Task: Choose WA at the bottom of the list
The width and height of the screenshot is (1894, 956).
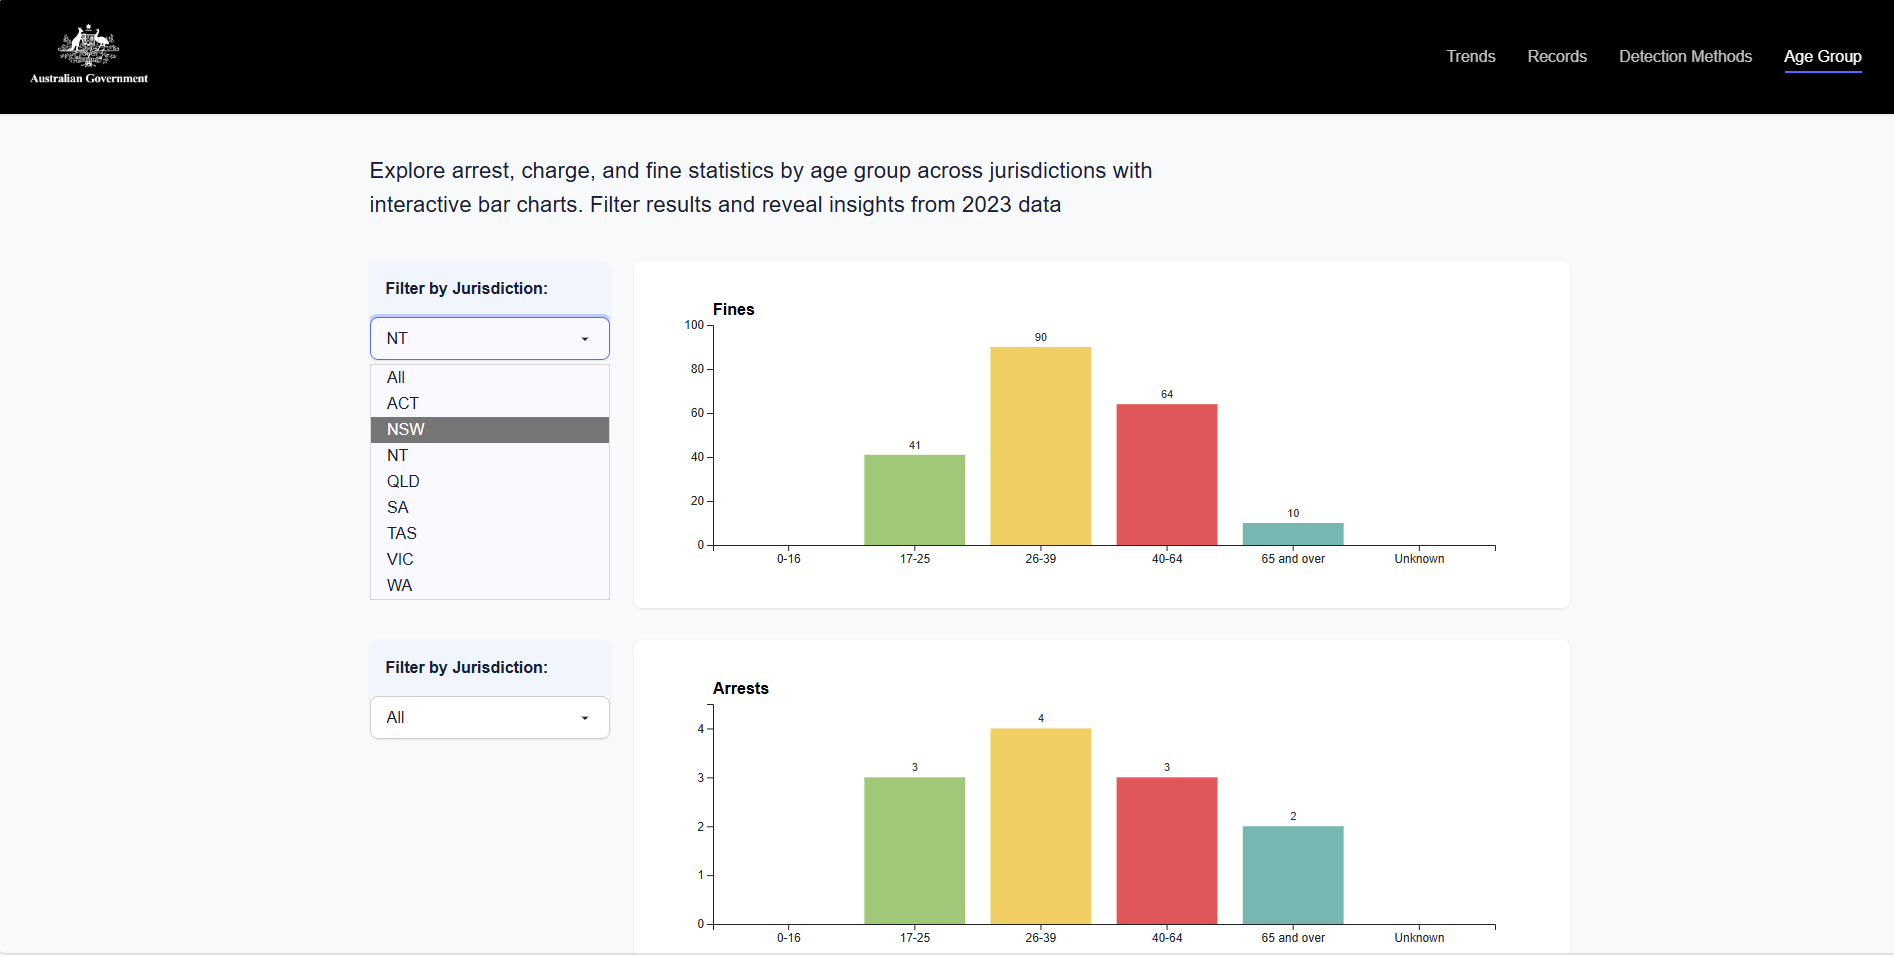Action: [399, 585]
